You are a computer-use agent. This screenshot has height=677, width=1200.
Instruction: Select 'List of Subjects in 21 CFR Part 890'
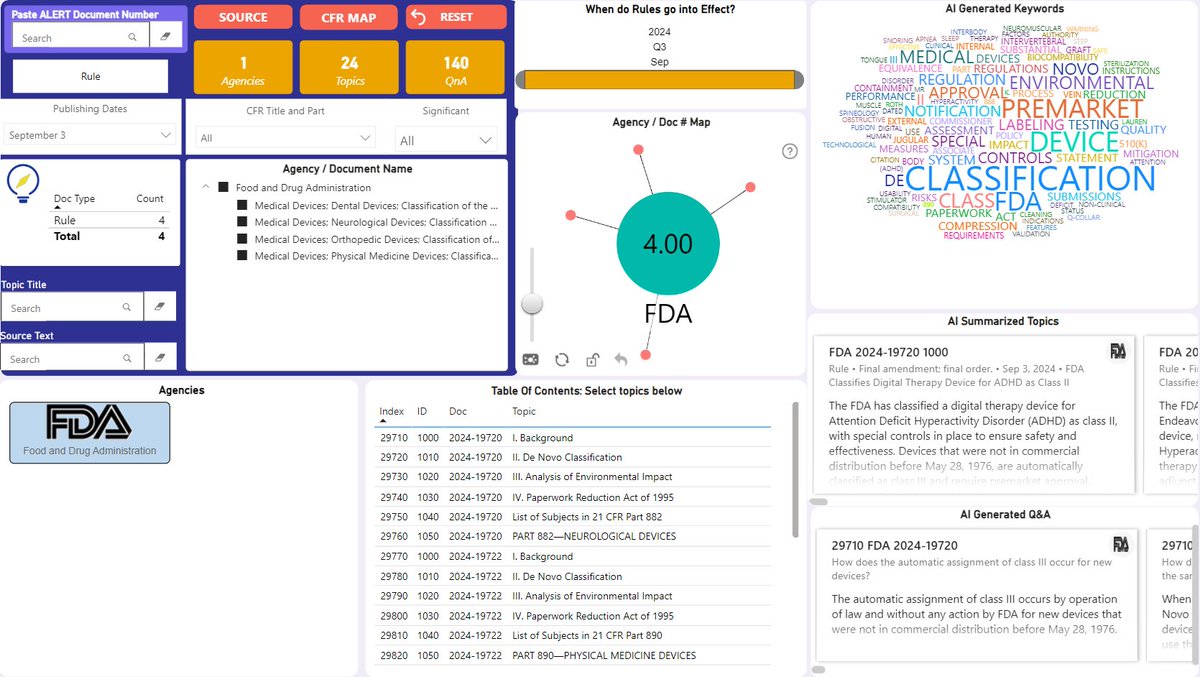pyautogui.click(x=574, y=635)
